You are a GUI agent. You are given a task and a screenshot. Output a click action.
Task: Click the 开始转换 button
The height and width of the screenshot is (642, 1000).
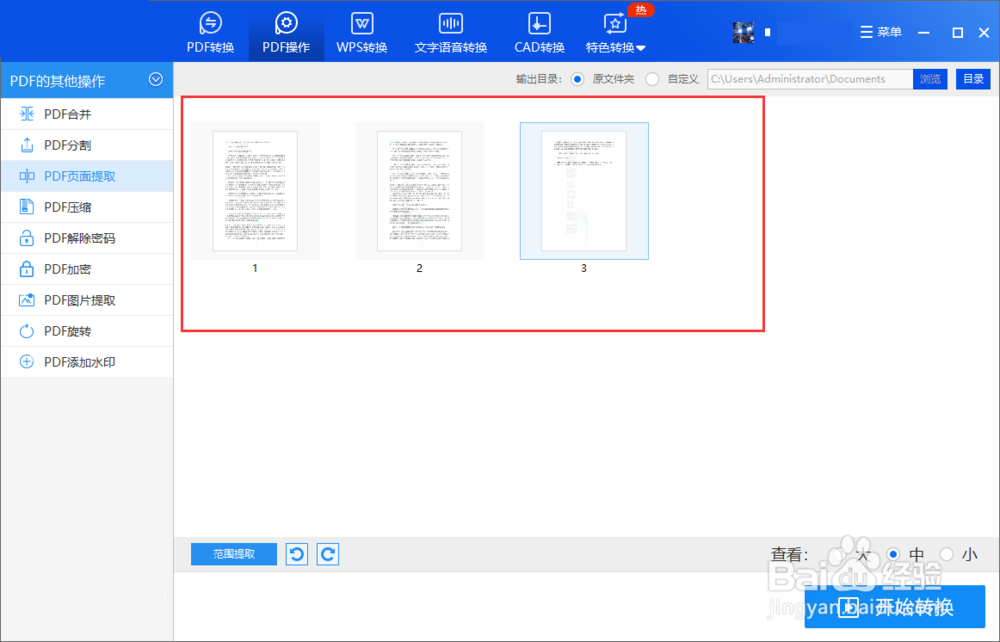click(x=895, y=607)
